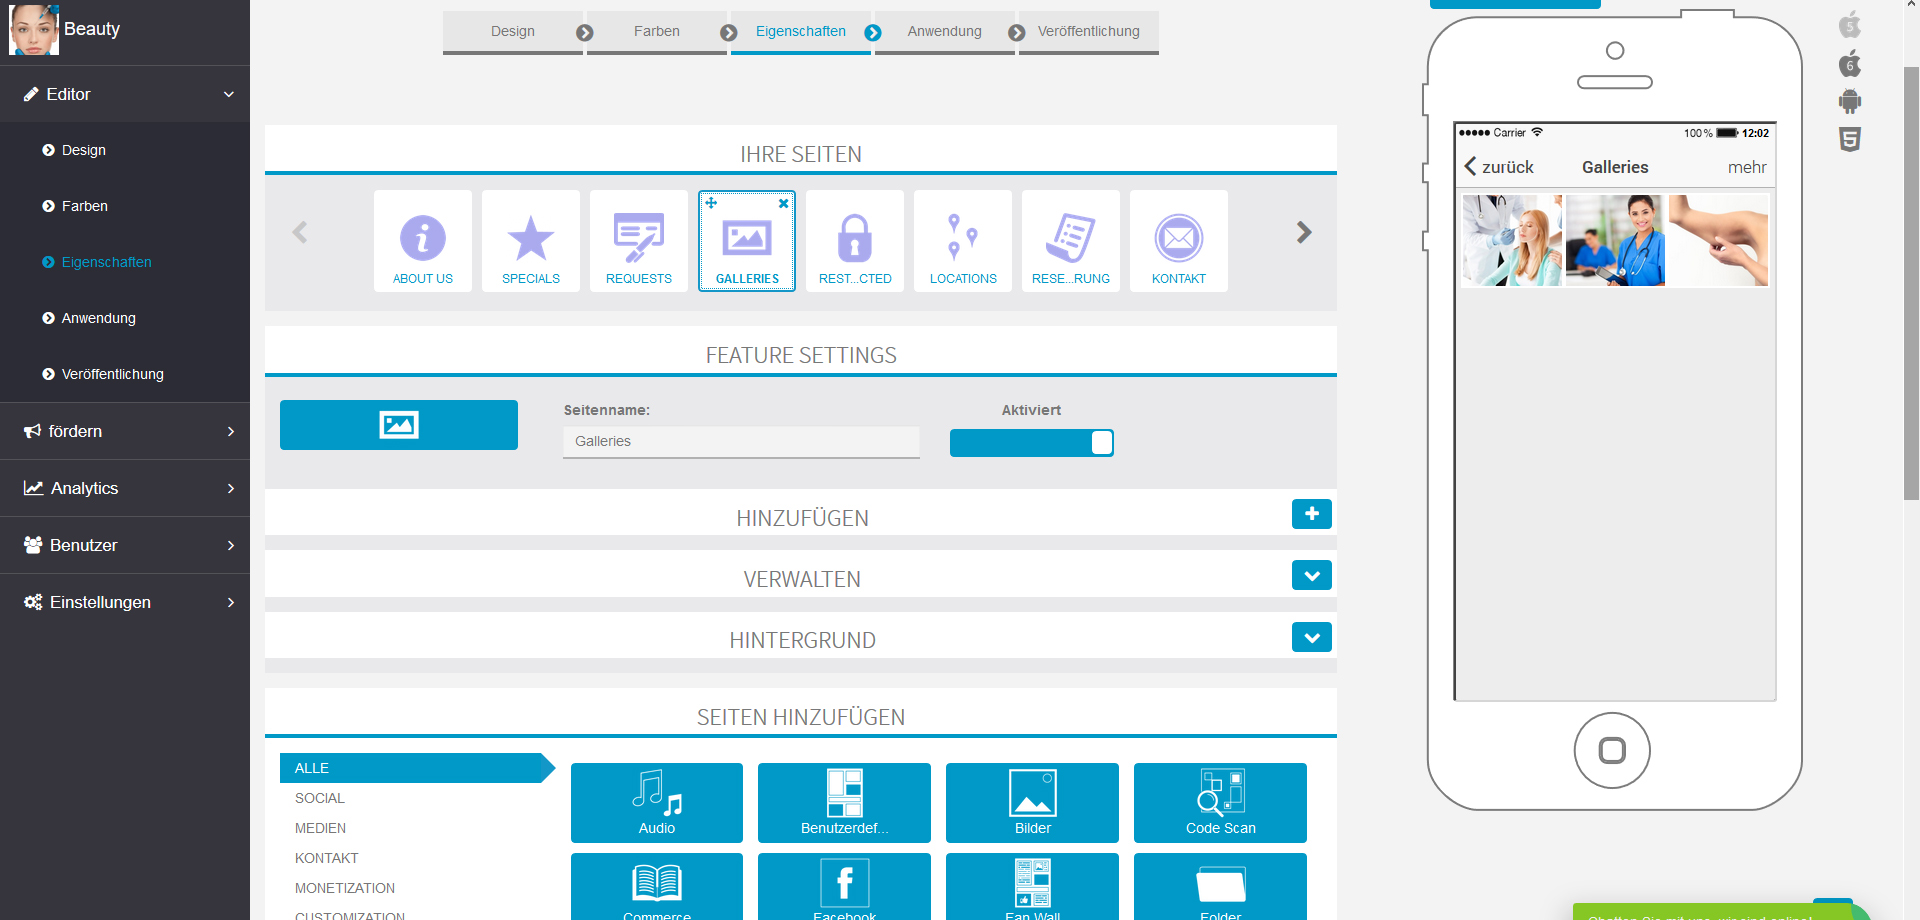Click the Beauty app logo
This screenshot has height=920, width=1920.
coord(34,29)
